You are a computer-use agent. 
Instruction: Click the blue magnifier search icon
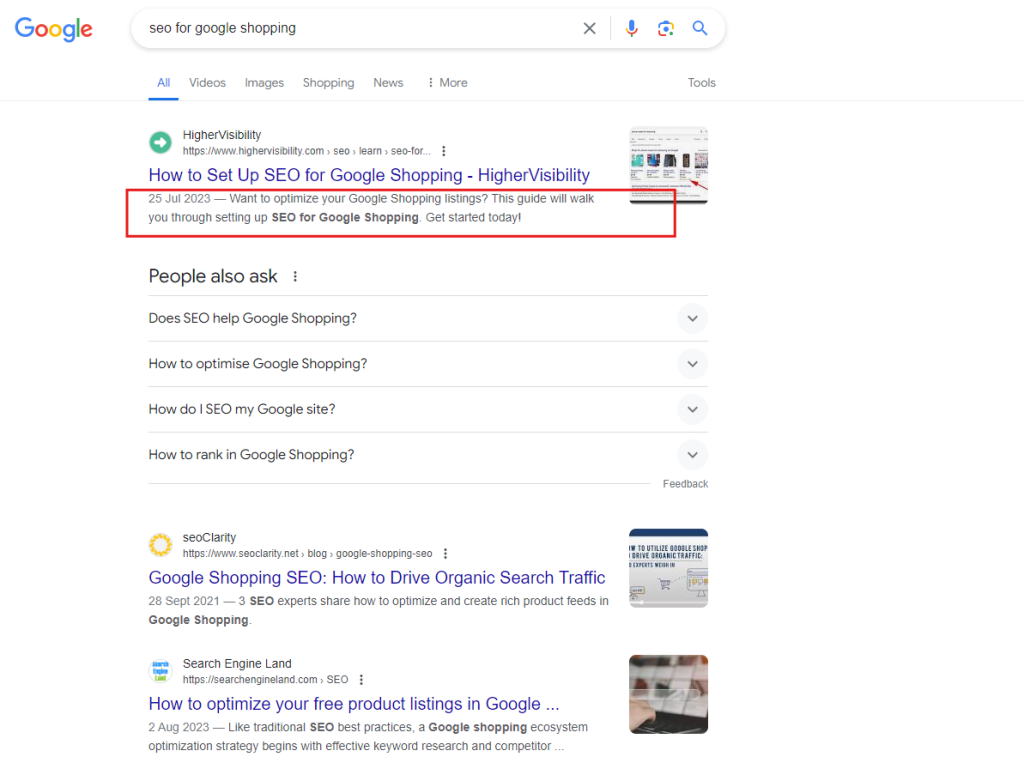click(700, 29)
